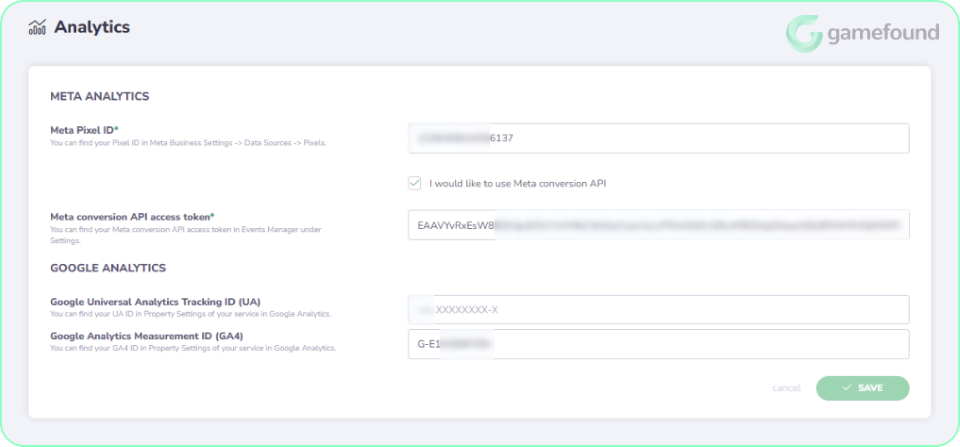
Task: Click the cancel link
Action: (786, 388)
